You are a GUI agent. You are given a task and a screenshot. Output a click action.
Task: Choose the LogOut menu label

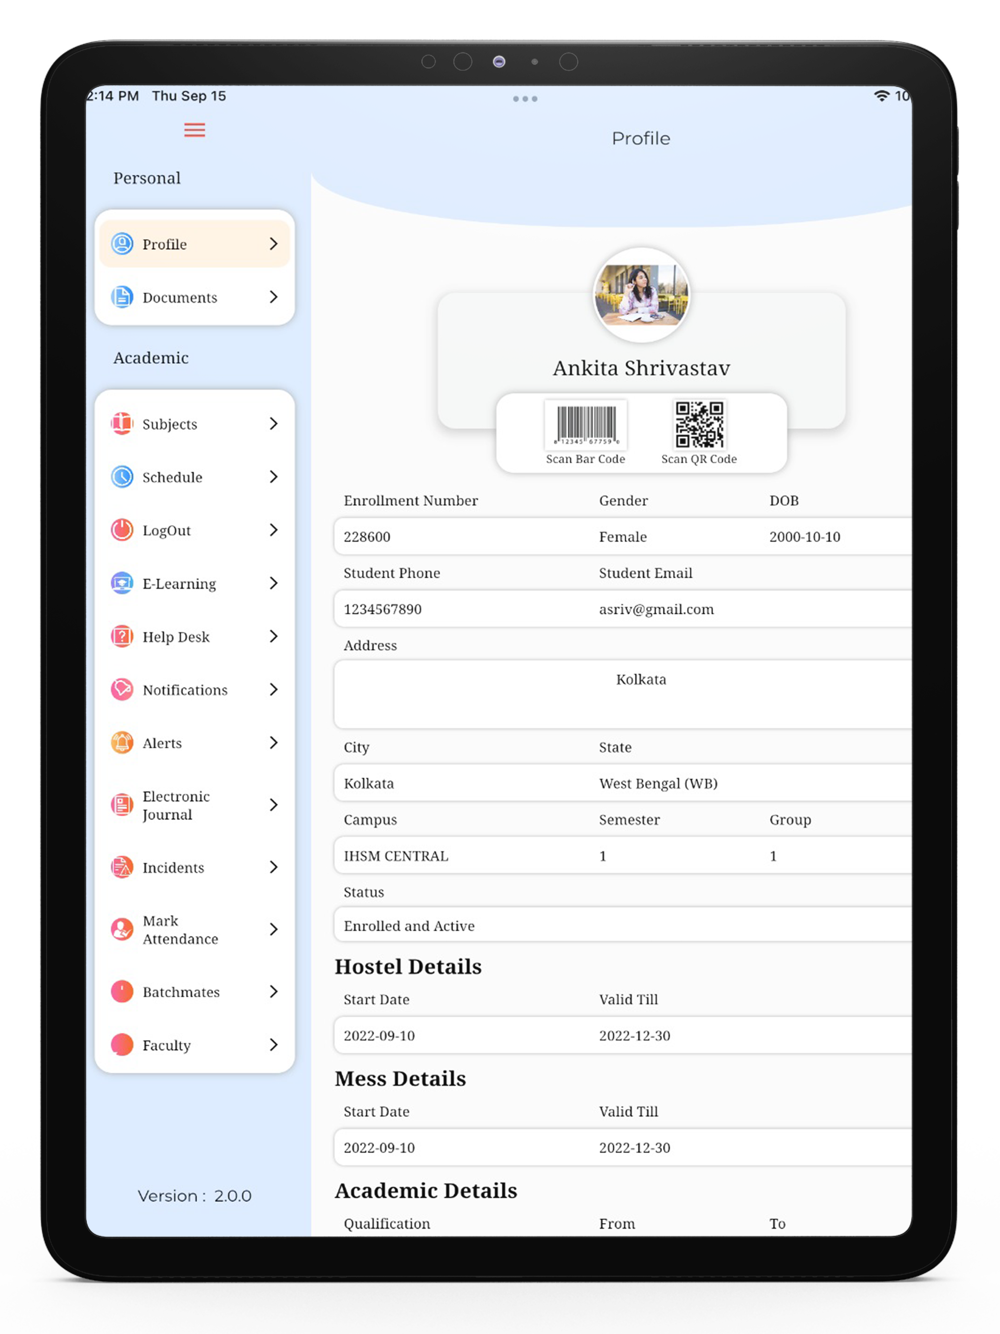pos(167,530)
